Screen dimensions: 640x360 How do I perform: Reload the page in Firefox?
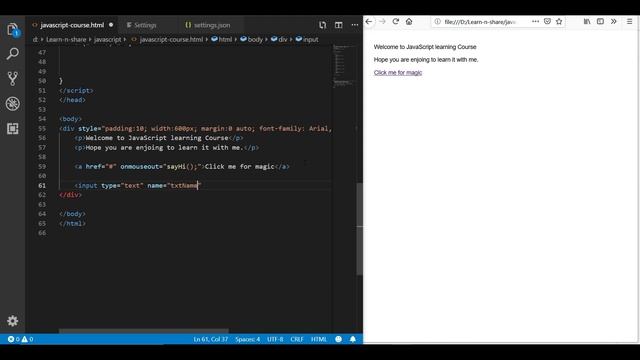pyautogui.click(x=396, y=22)
